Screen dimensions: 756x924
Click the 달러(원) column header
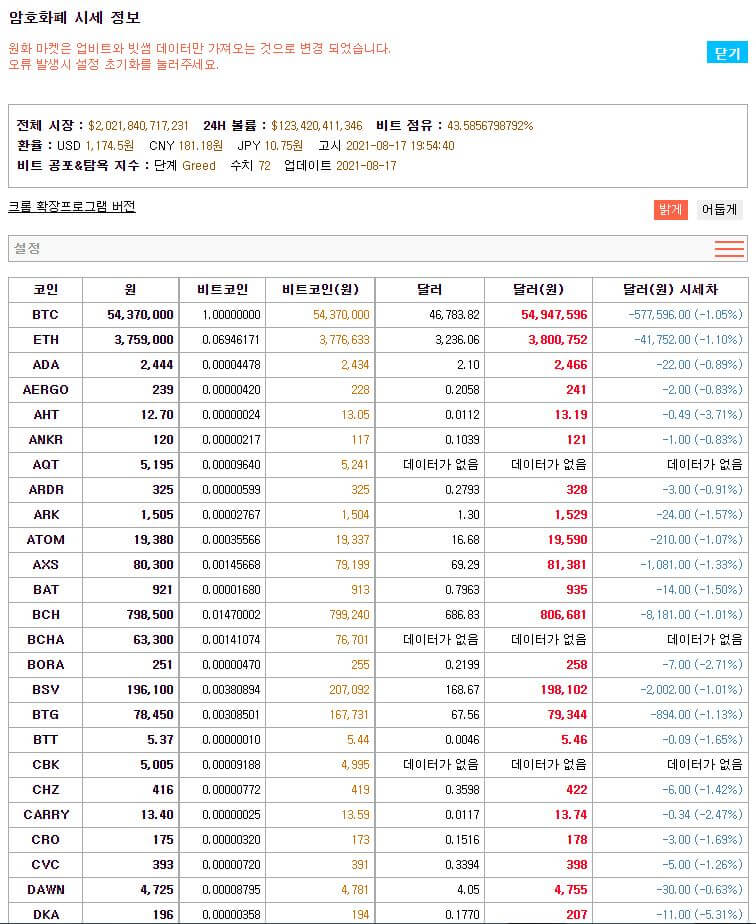[539, 289]
